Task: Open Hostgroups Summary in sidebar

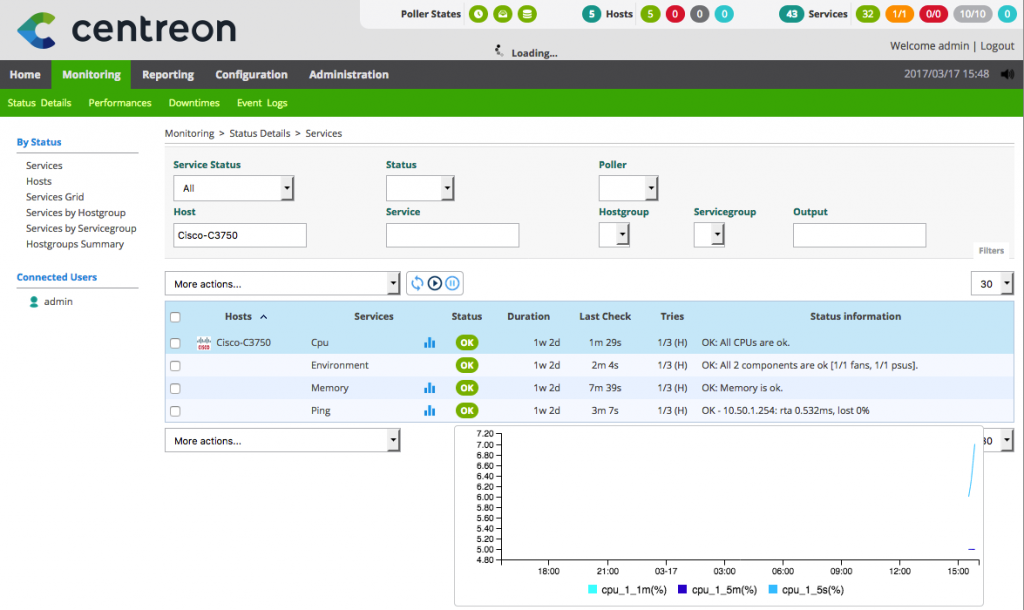Action: point(75,244)
